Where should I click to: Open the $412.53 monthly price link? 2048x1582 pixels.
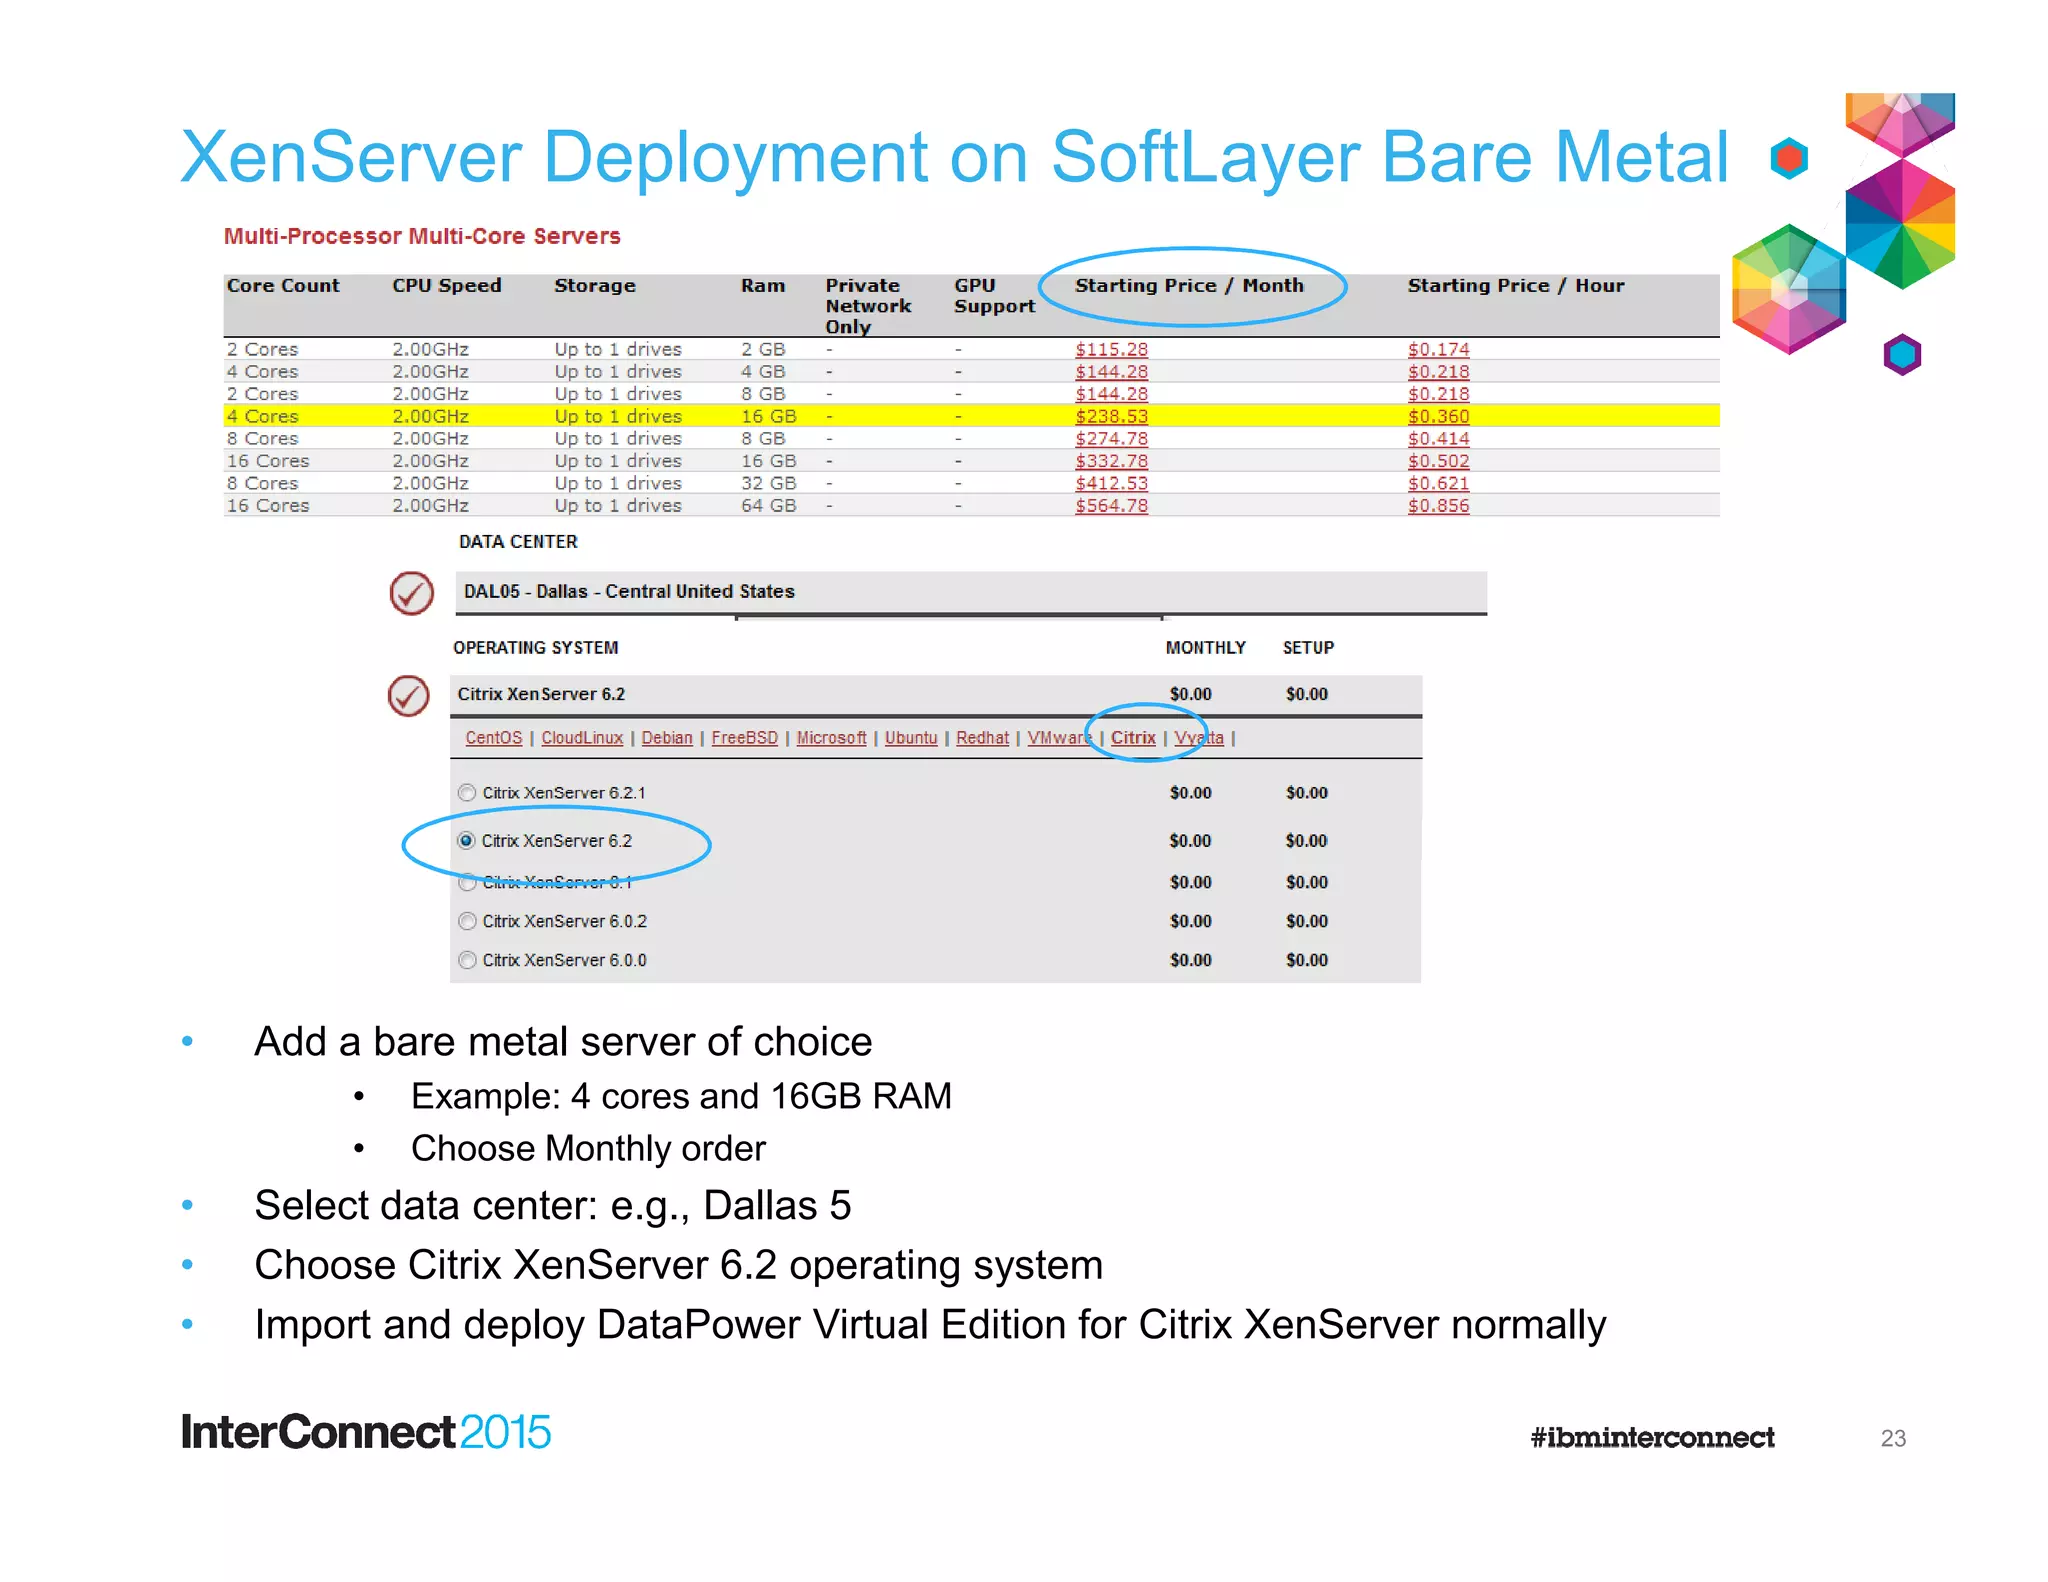(x=1112, y=483)
